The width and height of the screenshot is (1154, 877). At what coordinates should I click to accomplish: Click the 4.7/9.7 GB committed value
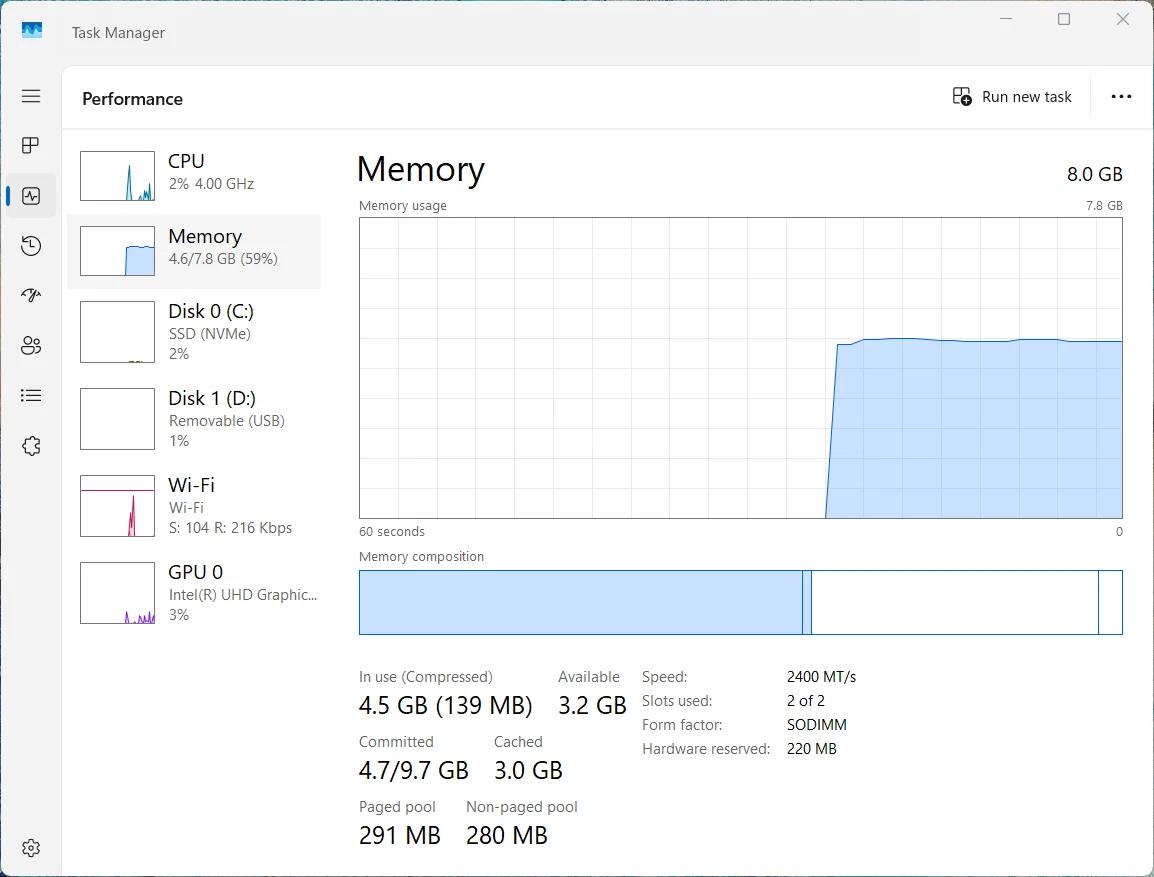[414, 770]
